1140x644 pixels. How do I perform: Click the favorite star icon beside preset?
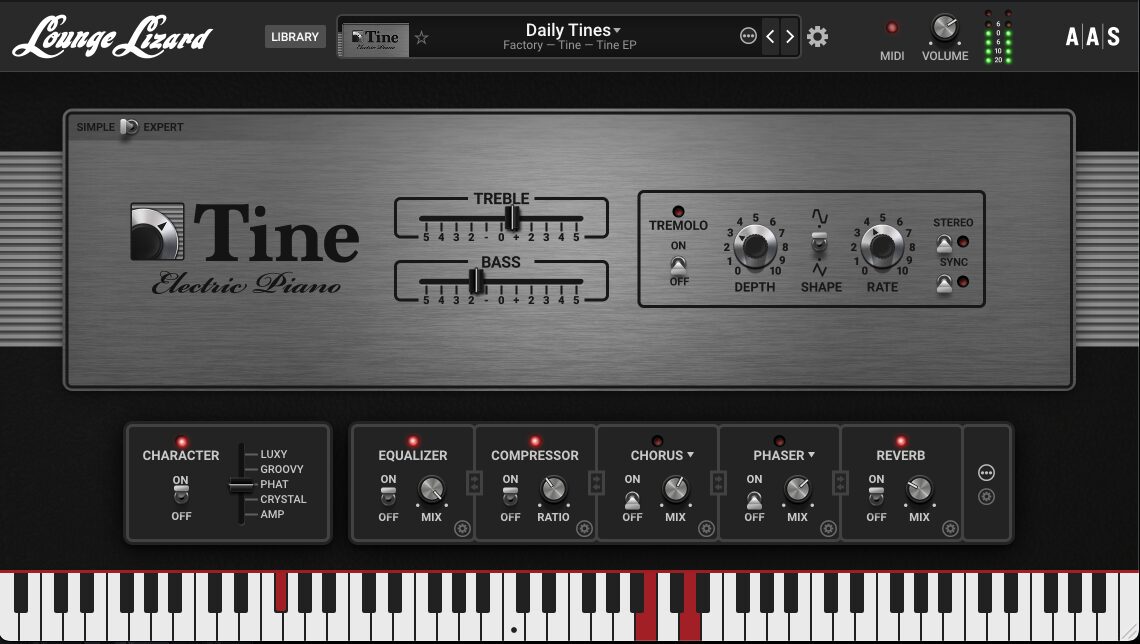pyautogui.click(x=421, y=38)
